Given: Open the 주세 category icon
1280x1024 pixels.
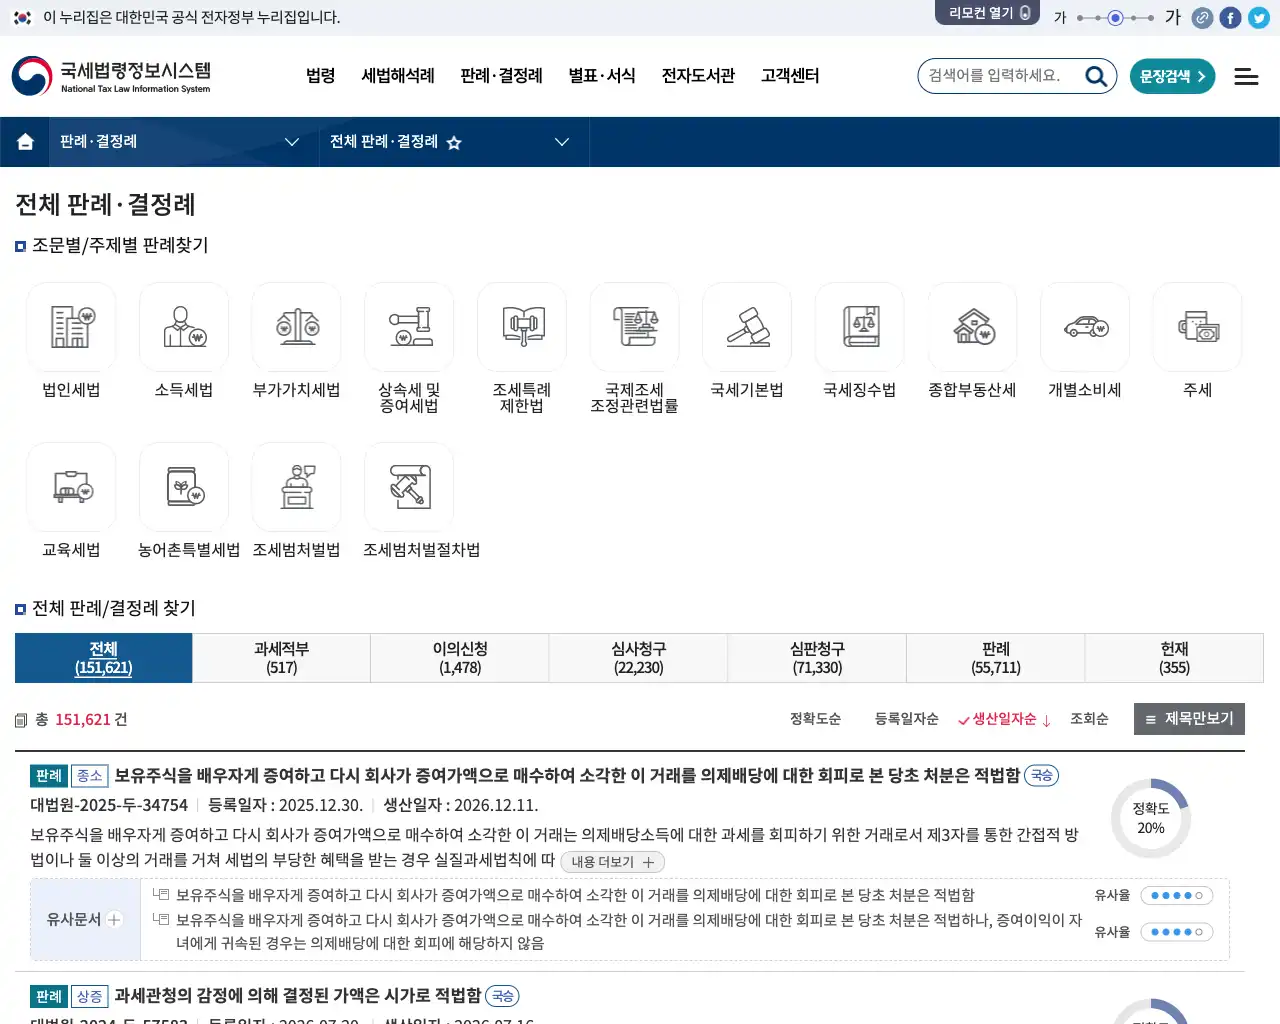Looking at the screenshot, I should [1198, 327].
